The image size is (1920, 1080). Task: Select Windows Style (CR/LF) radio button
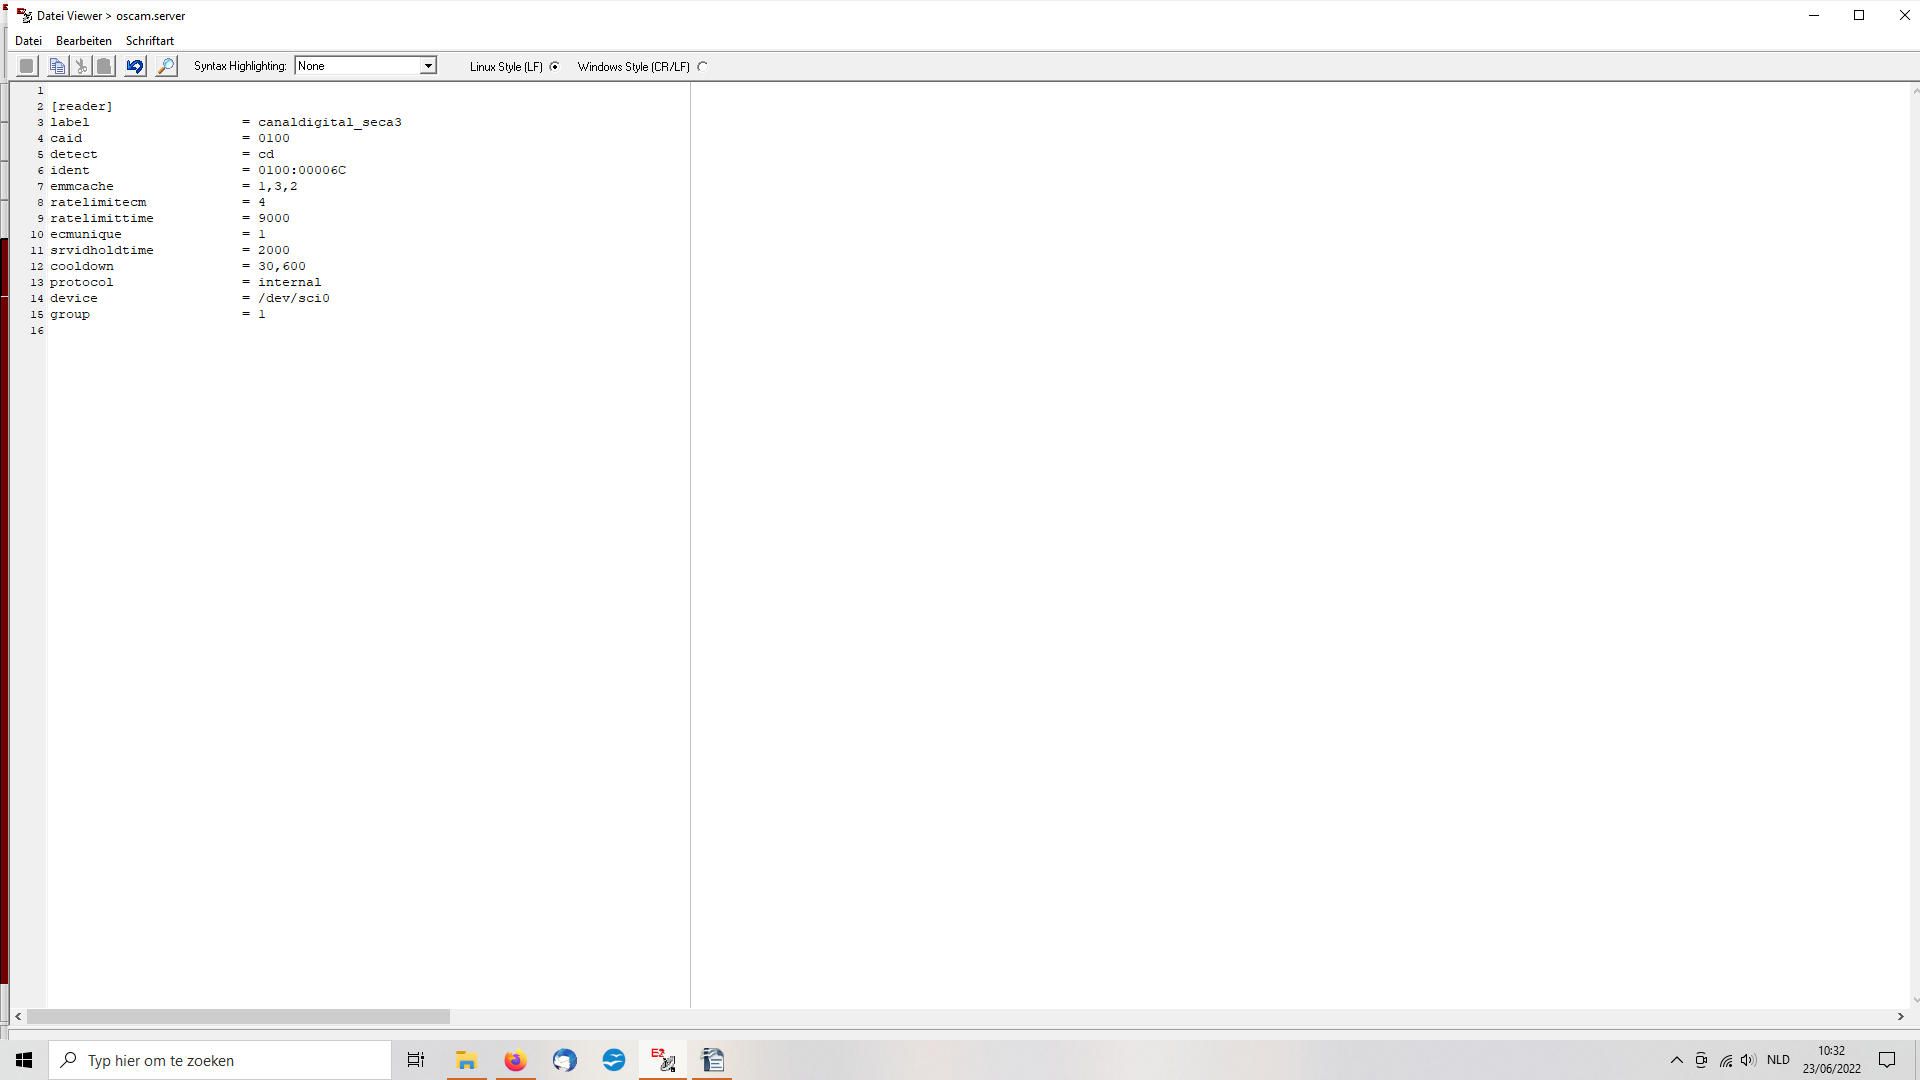tap(702, 67)
